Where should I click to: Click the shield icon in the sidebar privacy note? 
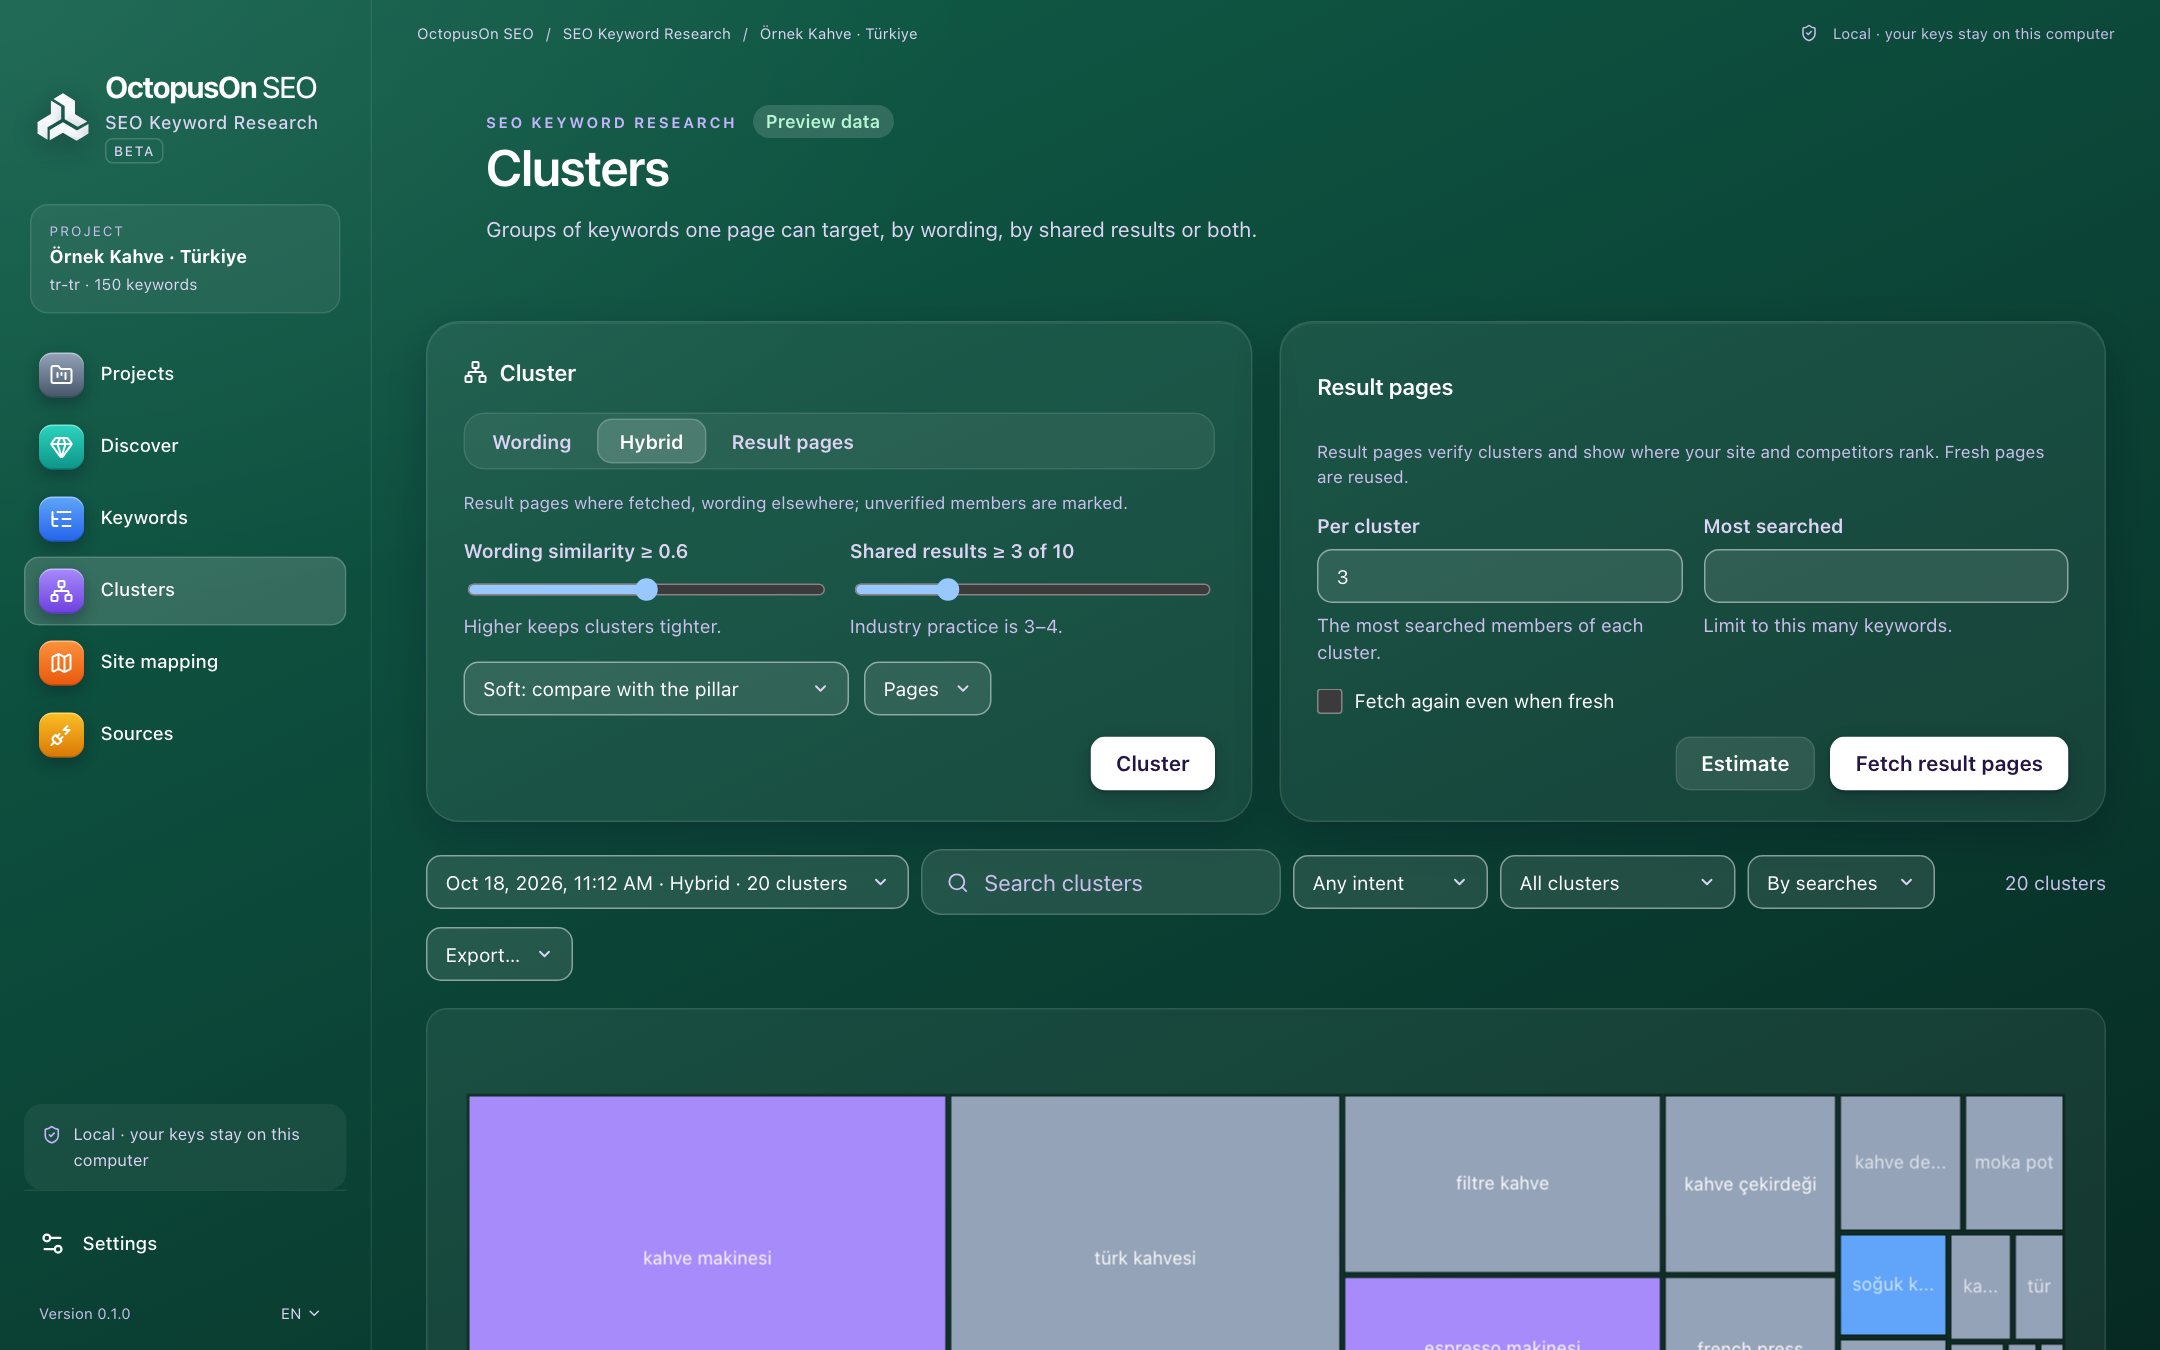pyautogui.click(x=52, y=1134)
